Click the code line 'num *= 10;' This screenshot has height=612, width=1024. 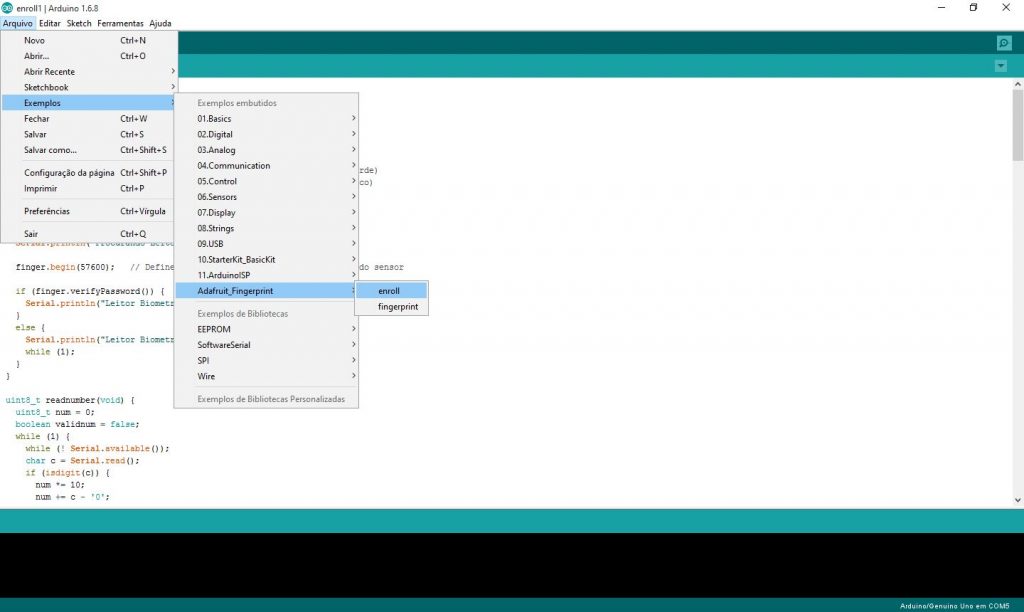tap(59, 485)
